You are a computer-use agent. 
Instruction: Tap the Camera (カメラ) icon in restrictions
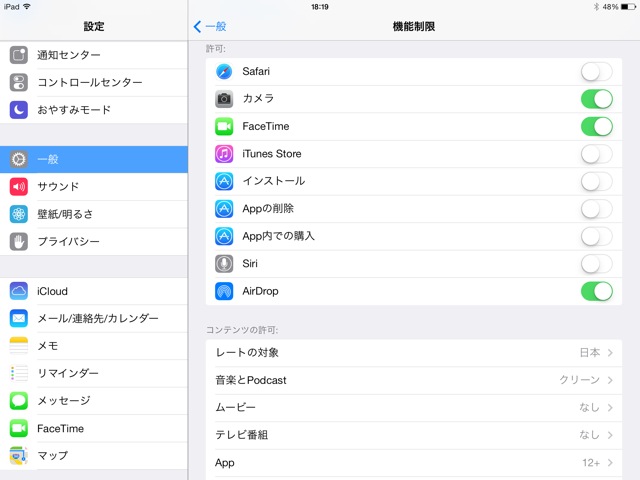tap(224, 99)
